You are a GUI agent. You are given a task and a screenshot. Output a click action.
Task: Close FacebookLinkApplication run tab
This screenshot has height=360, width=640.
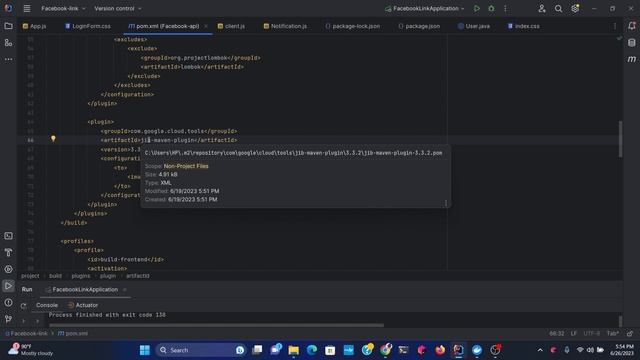tap(124, 290)
